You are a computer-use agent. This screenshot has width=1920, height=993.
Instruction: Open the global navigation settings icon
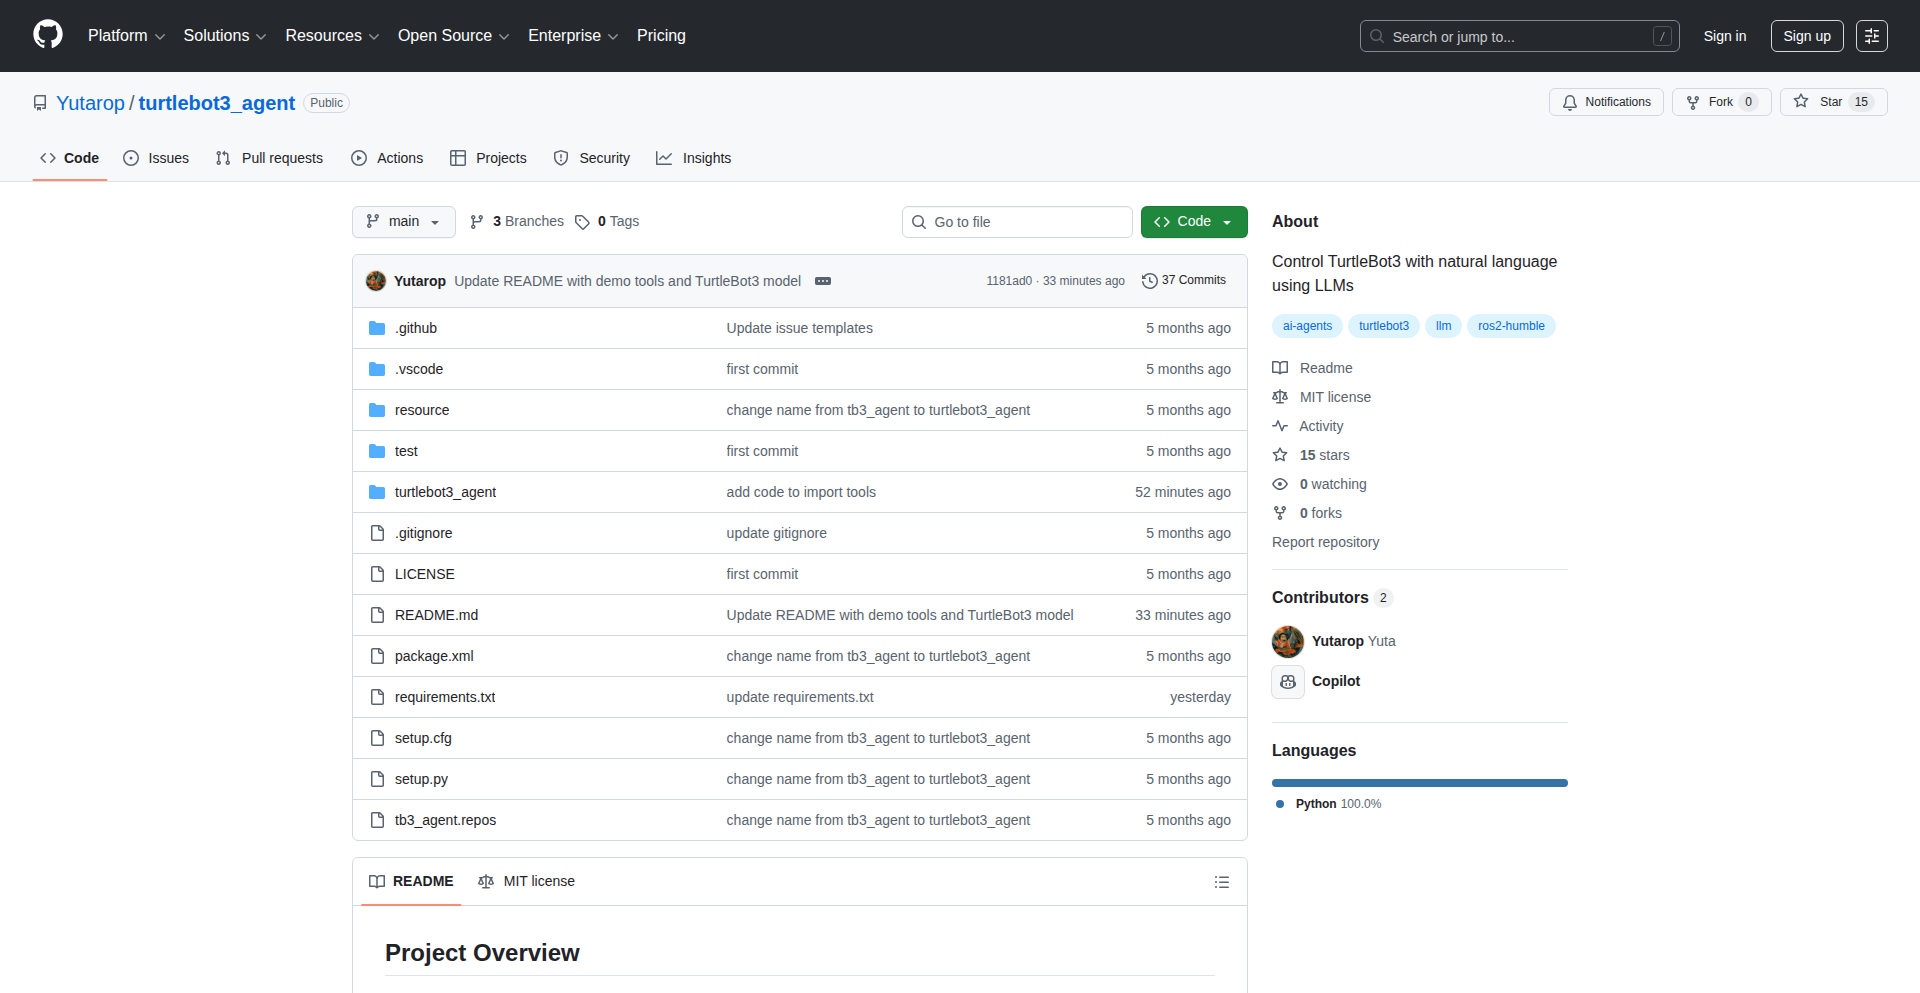1871,36
